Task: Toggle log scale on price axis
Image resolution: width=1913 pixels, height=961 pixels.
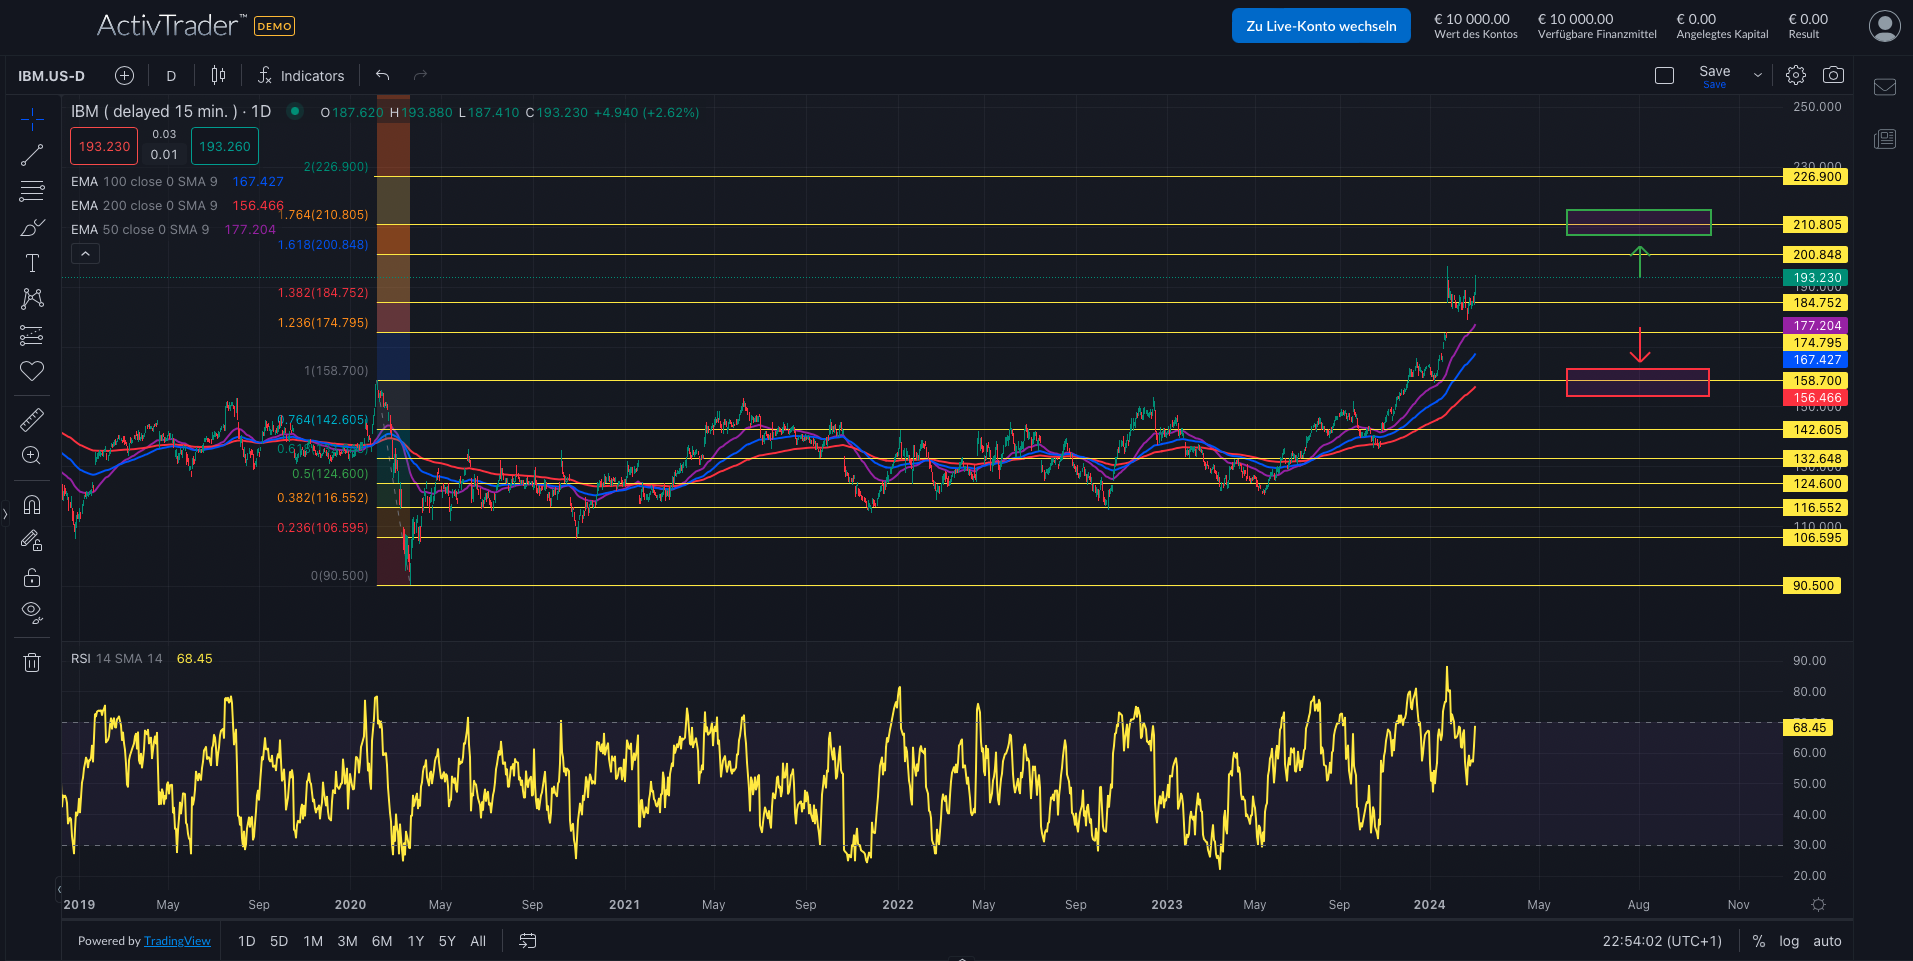Action: click(1789, 941)
